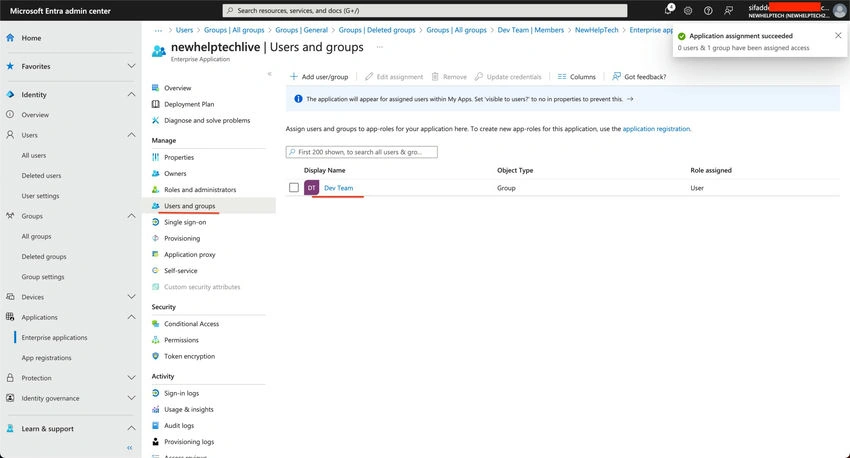850x458 pixels.
Task: Click the Protection lock icon
Action: [10, 378]
